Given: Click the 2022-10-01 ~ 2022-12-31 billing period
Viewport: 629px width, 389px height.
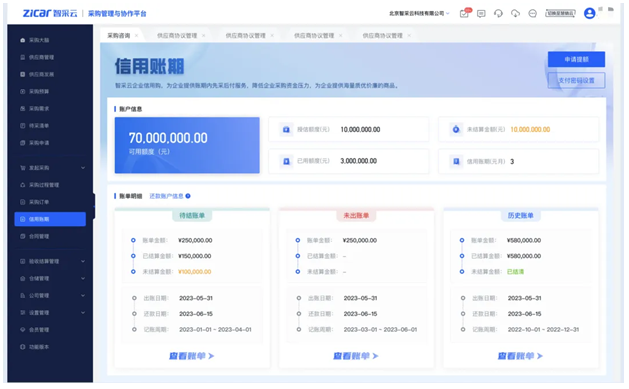Looking at the screenshot, I should [544, 330].
